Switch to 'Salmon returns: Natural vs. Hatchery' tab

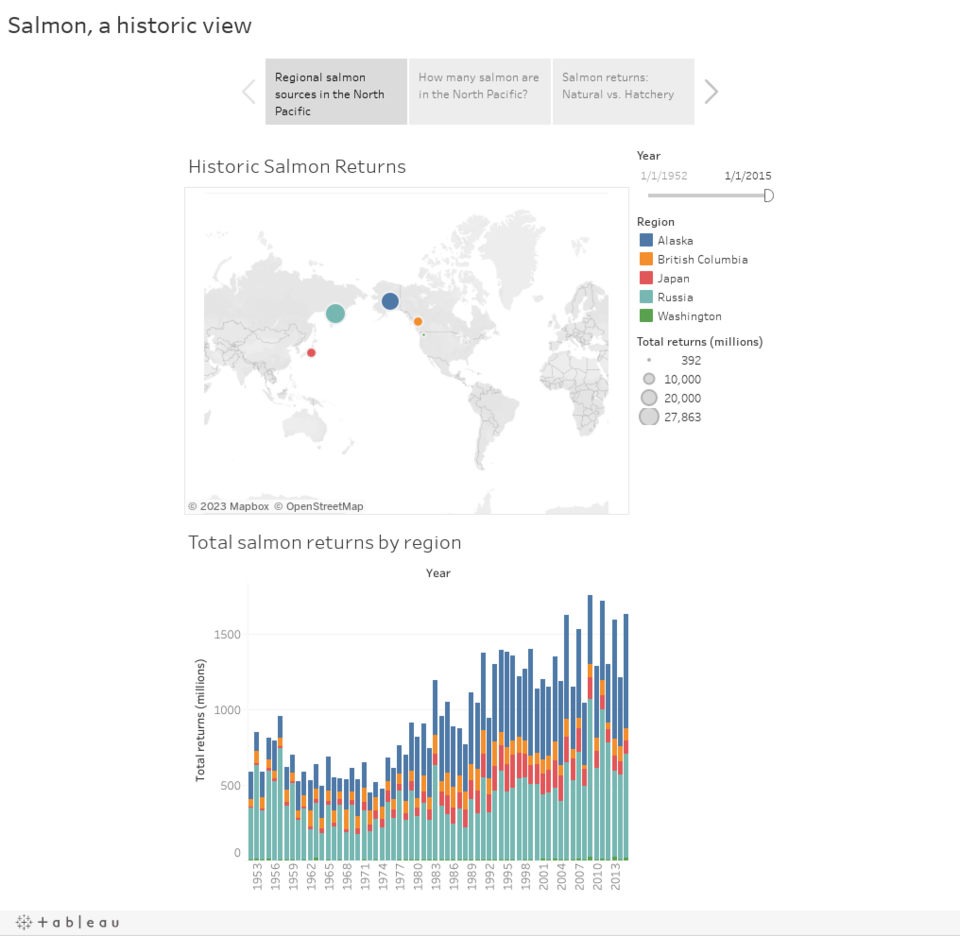pos(623,92)
